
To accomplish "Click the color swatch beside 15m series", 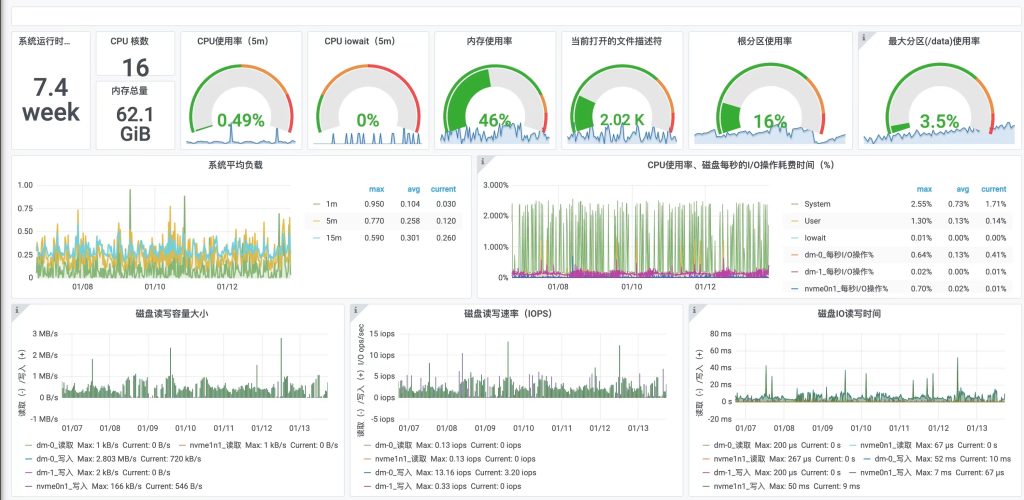I will (318, 237).
